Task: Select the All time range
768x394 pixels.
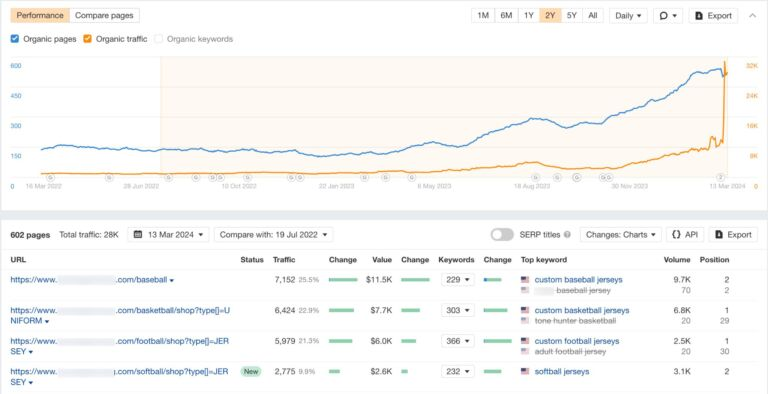Action: (593, 15)
